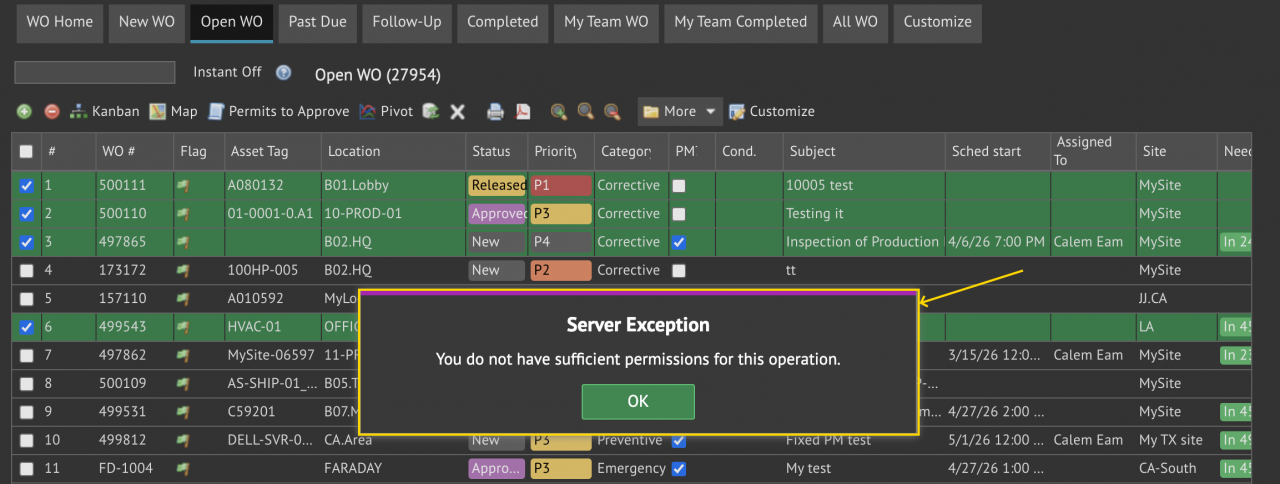Screen dimensions: 1280x484
Task: Click the green add work order icon
Action: point(24,112)
